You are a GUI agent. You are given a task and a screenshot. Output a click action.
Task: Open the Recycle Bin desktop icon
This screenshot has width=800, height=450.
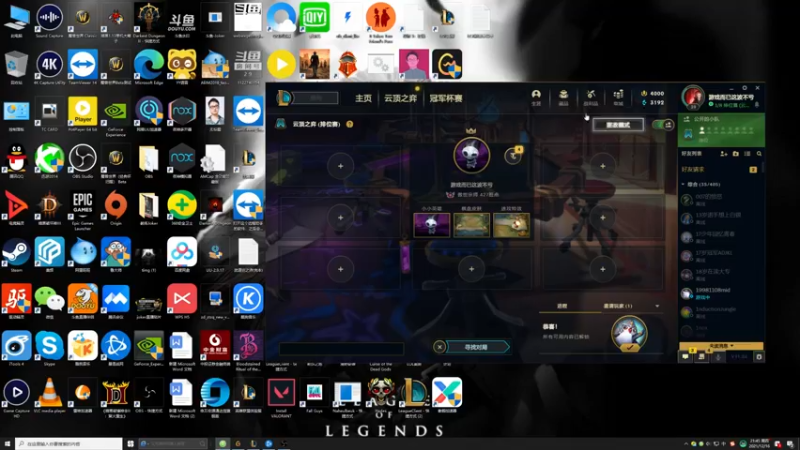tap(16, 66)
